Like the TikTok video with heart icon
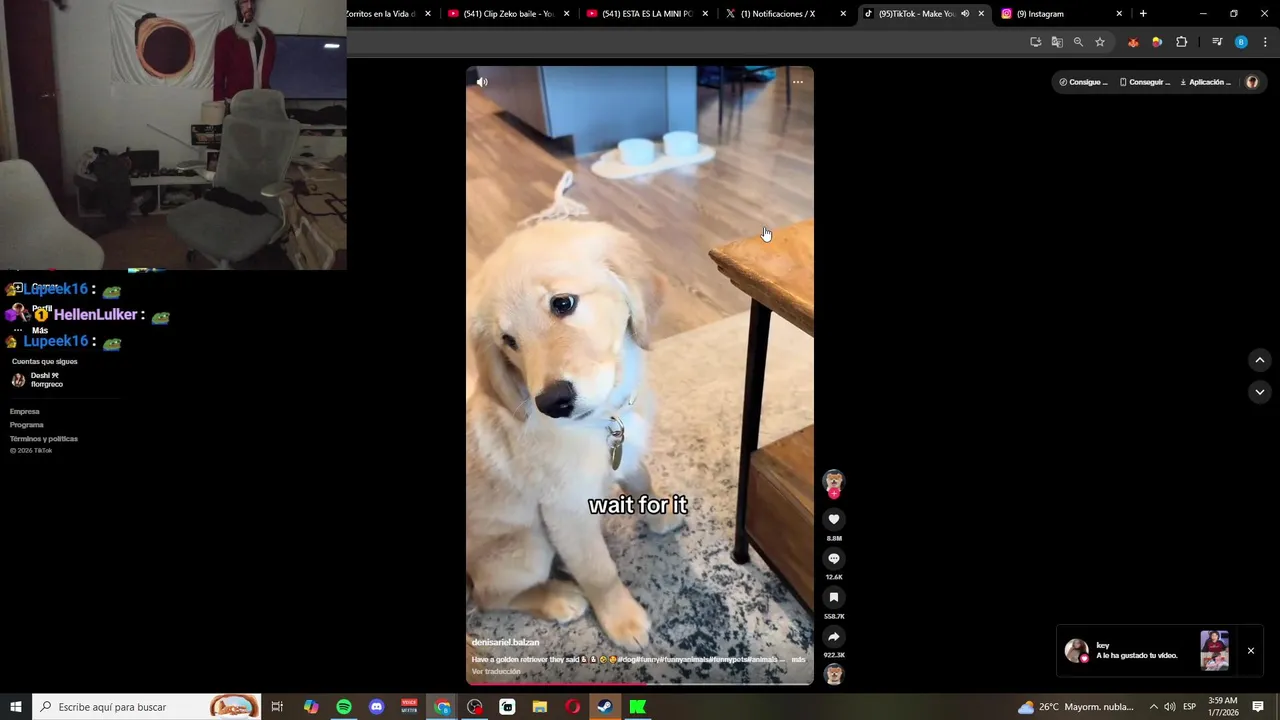This screenshot has height=720, width=1280. click(833, 519)
